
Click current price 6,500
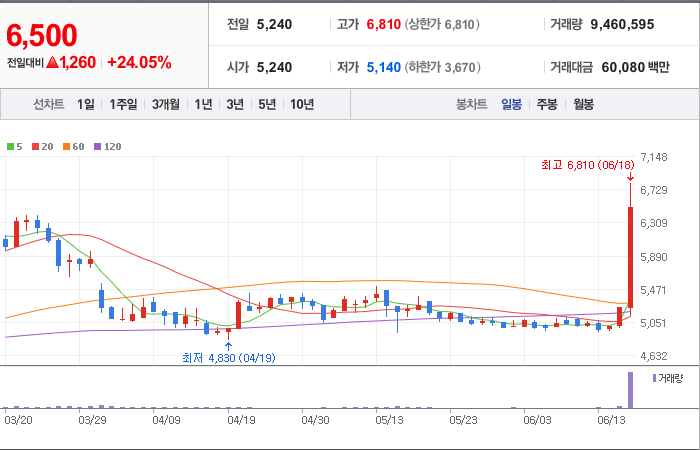42,36
